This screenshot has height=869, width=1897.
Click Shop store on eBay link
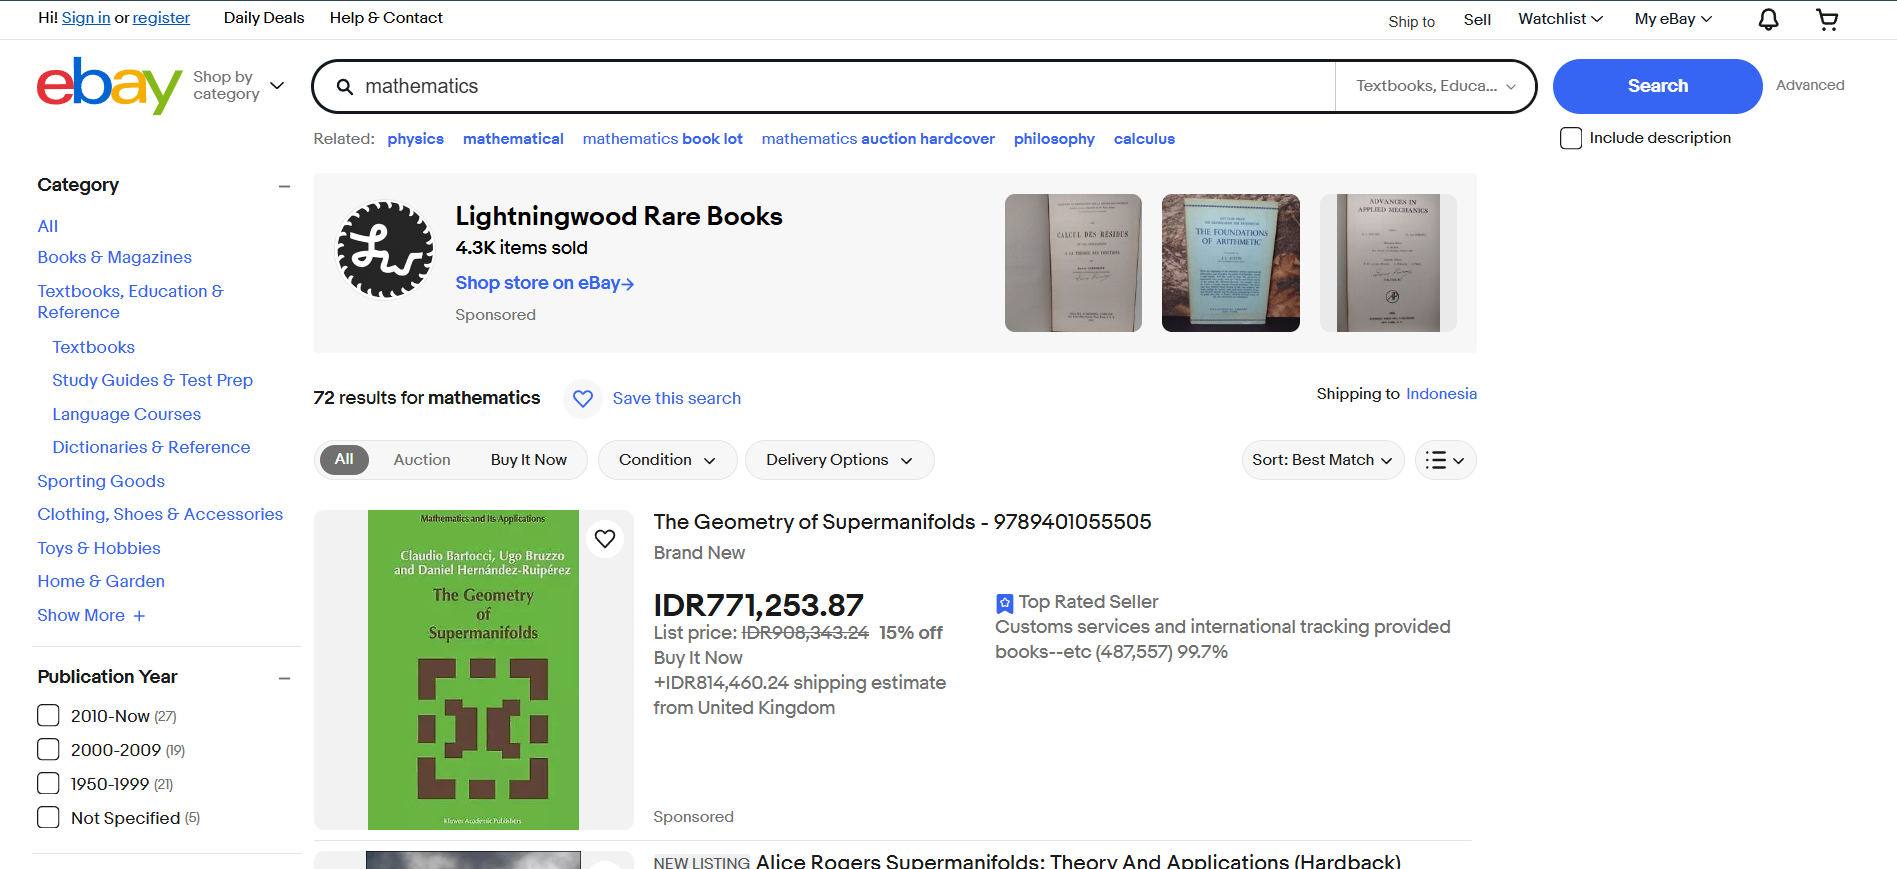tap(545, 283)
